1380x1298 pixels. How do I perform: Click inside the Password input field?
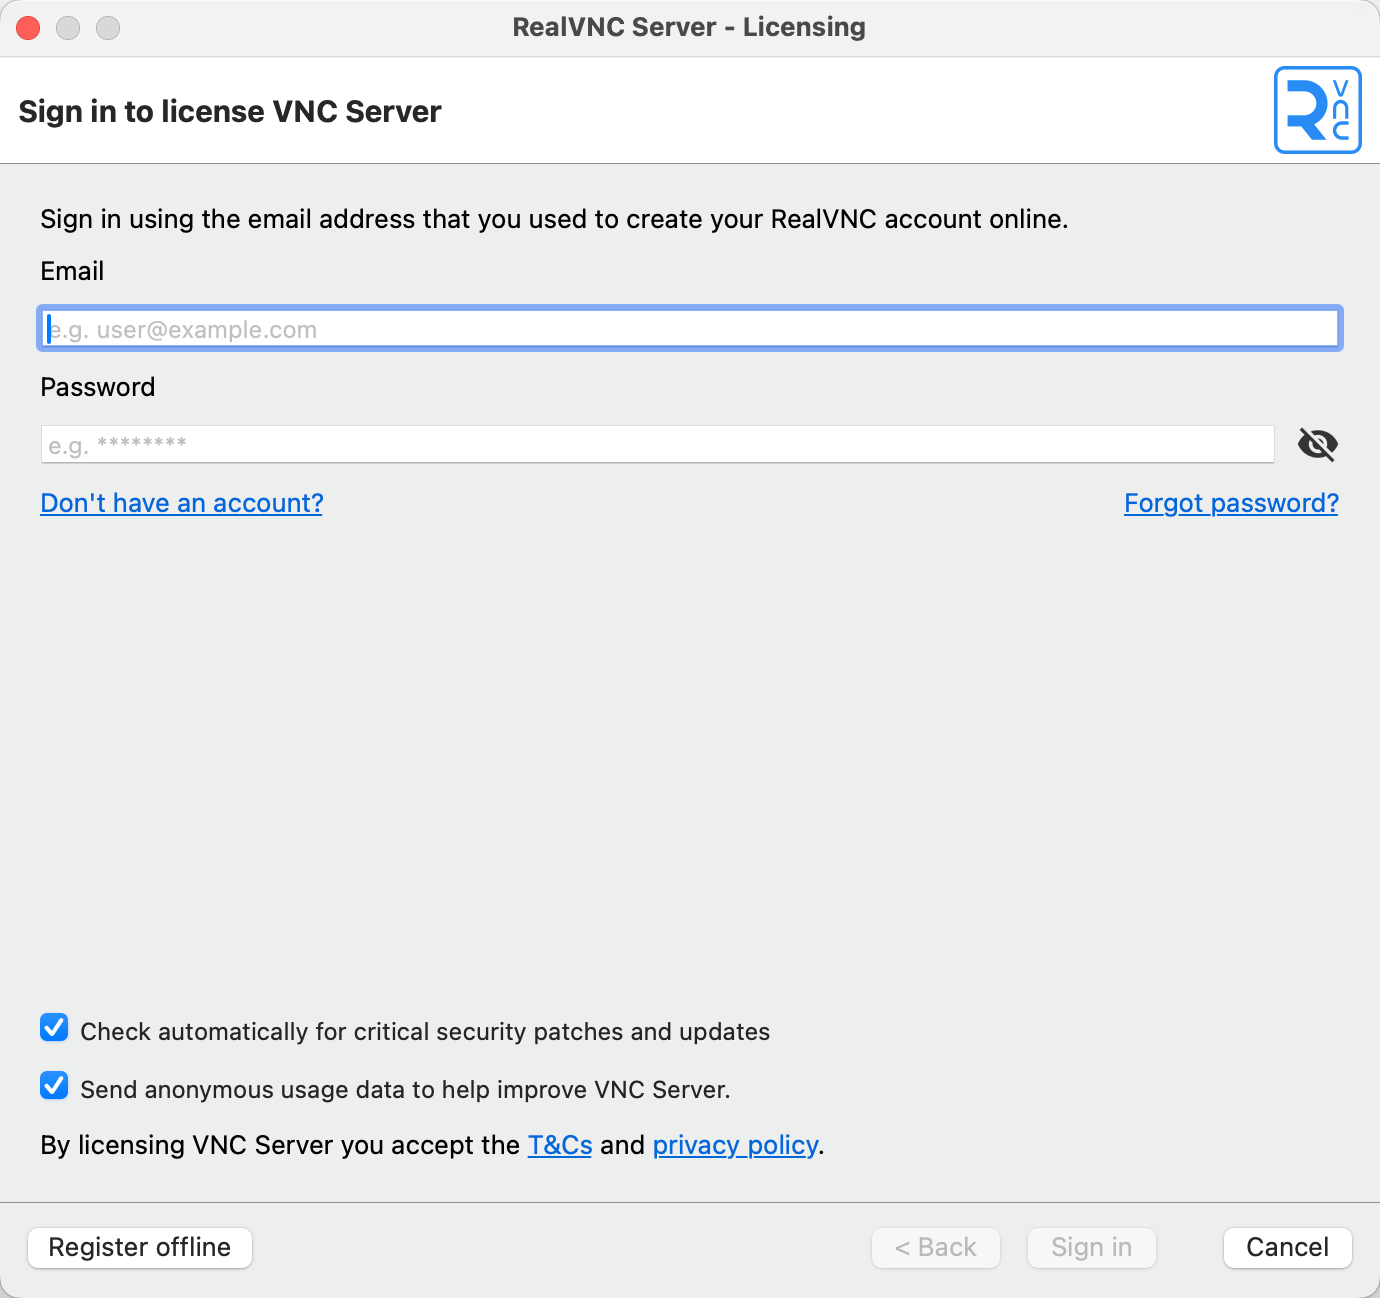(657, 444)
